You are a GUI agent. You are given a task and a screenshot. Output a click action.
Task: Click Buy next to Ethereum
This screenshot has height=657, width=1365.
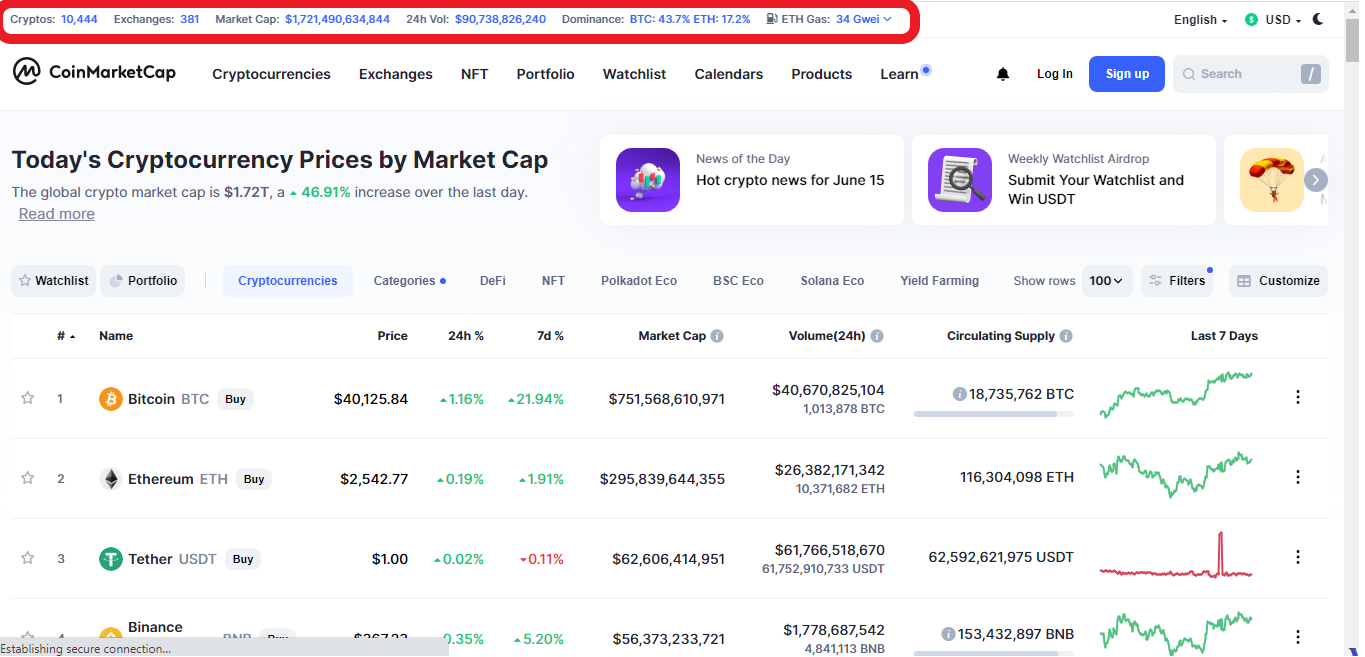click(x=254, y=479)
